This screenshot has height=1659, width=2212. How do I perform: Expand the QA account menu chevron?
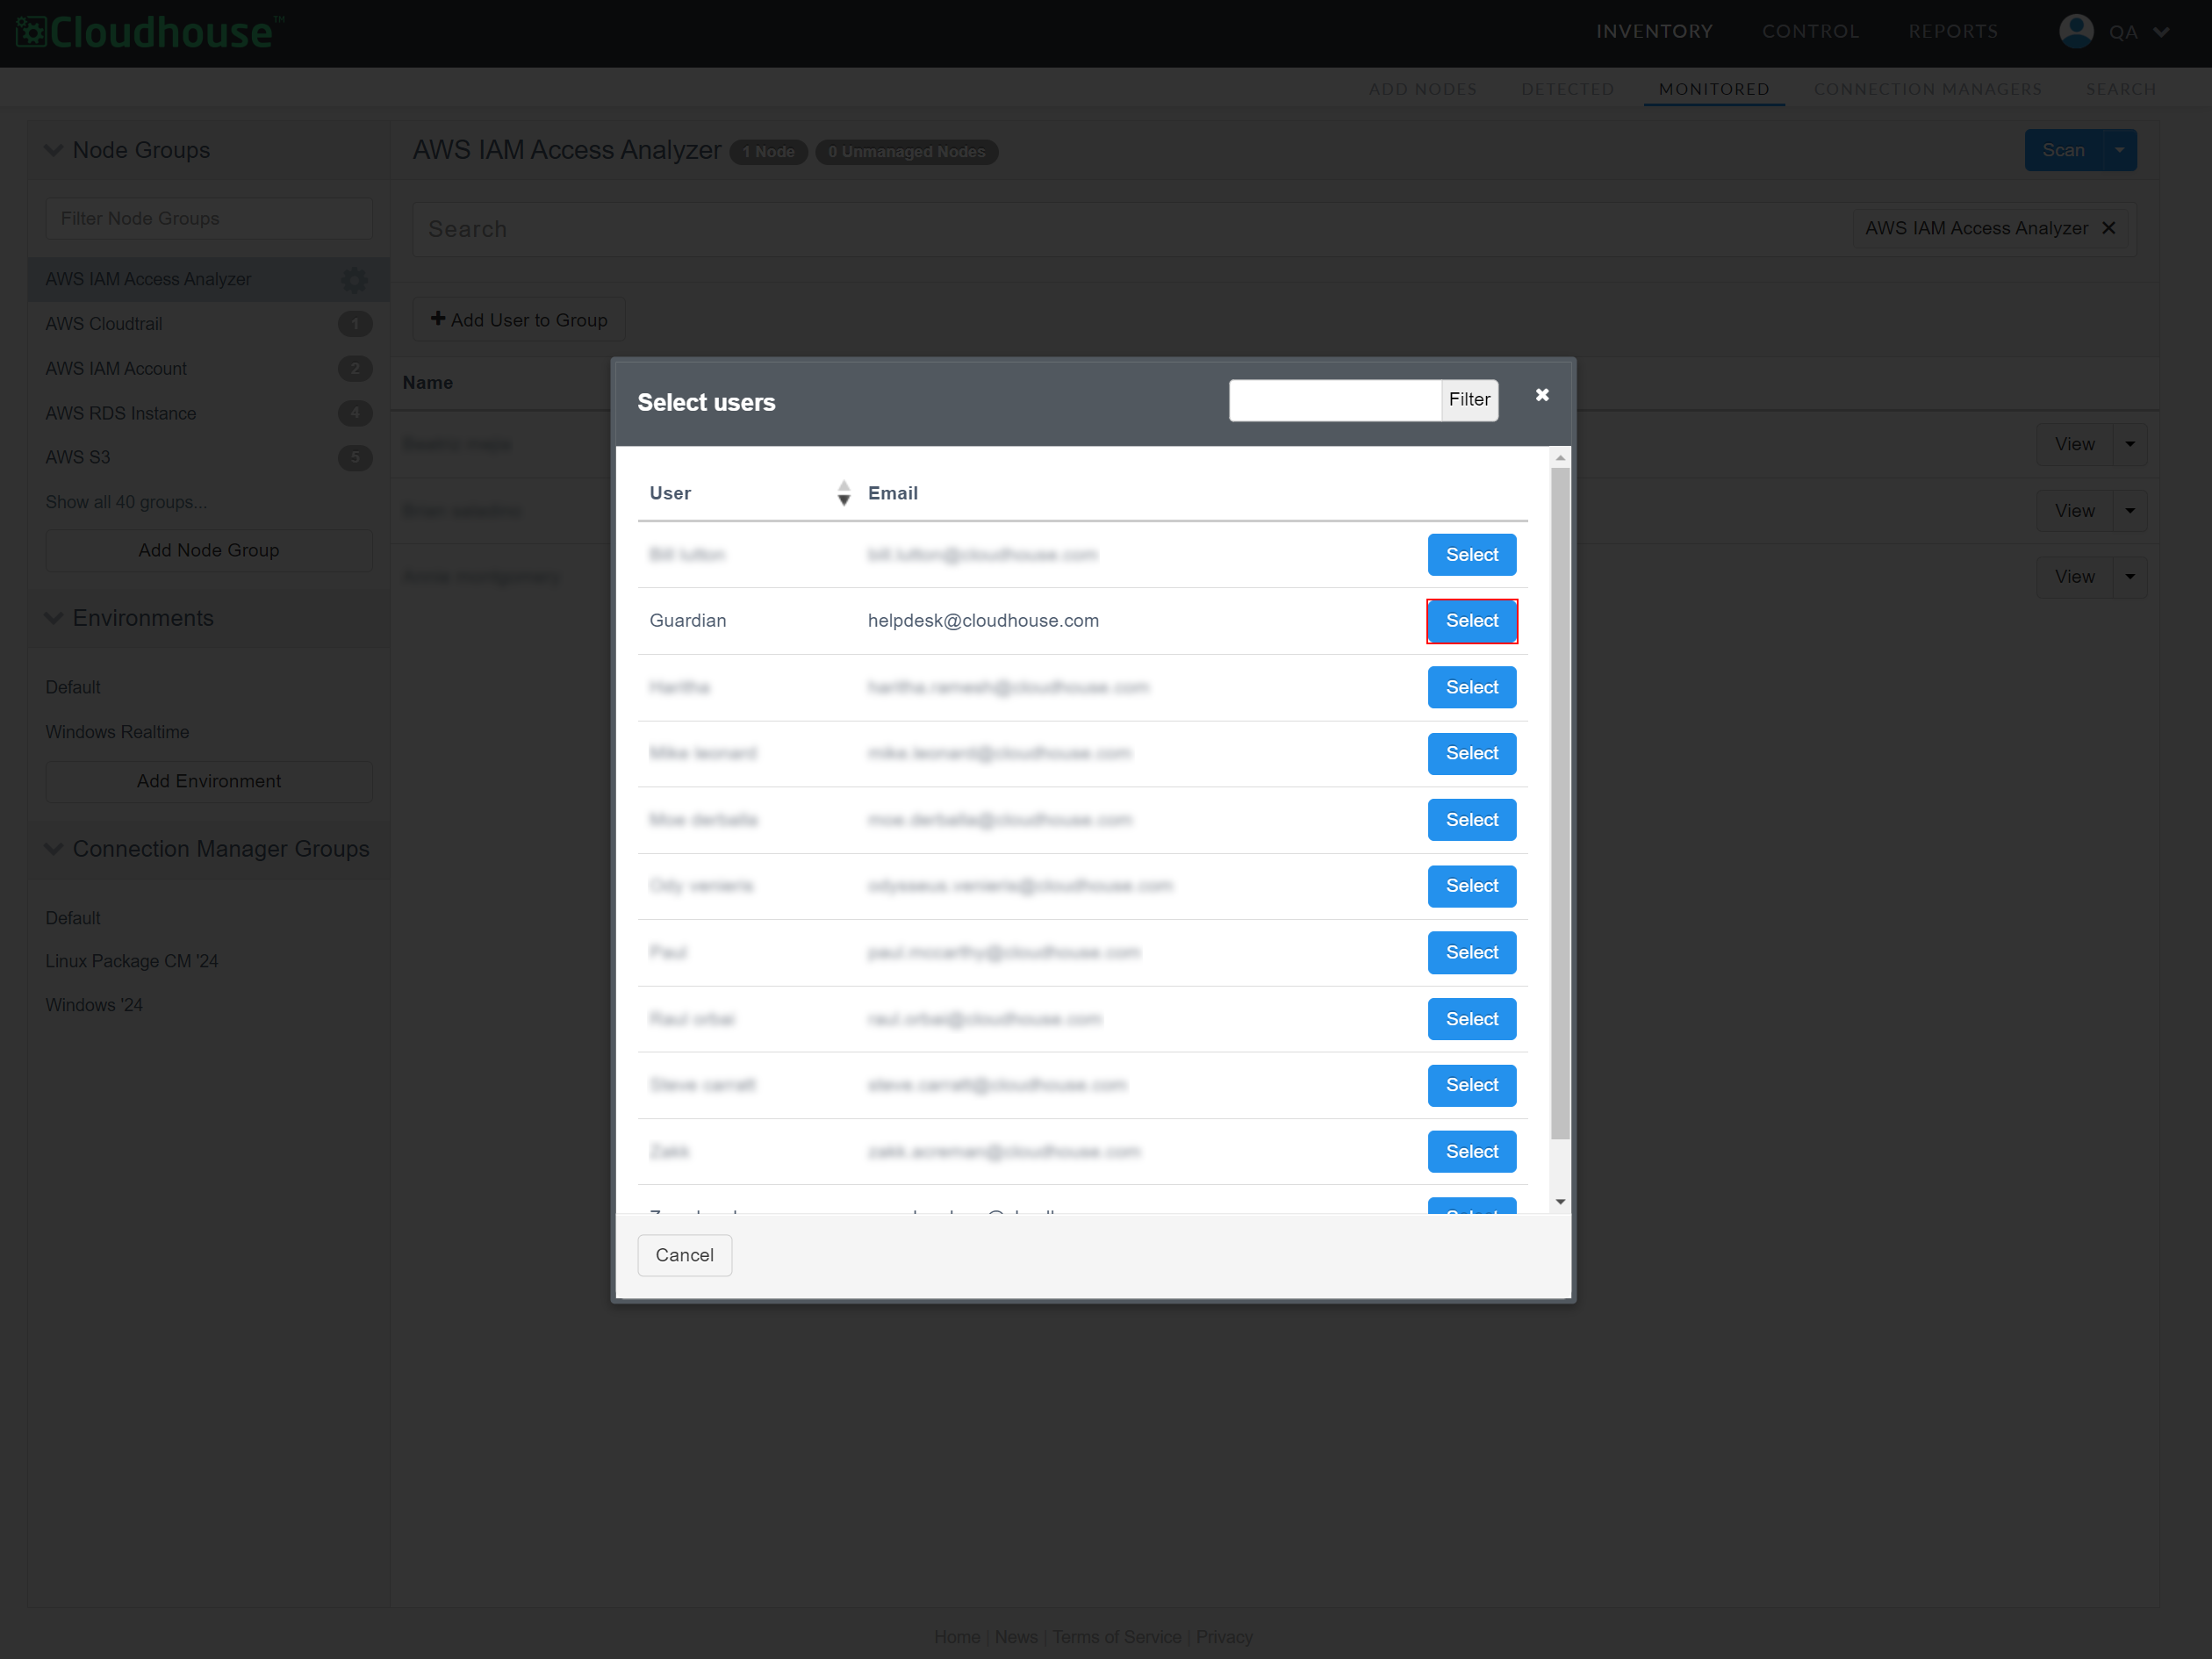(x=2161, y=32)
